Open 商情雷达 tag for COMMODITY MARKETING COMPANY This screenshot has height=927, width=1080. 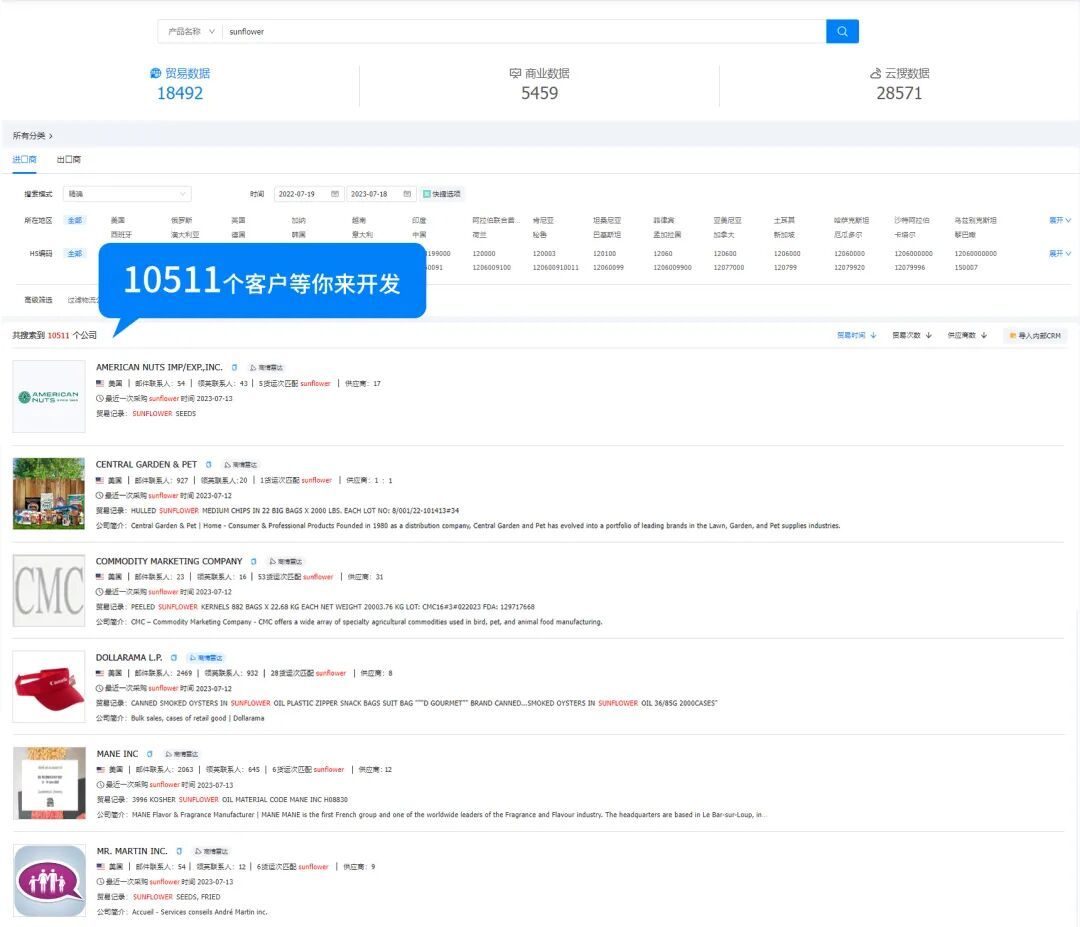pyautogui.click(x=286, y=561)
